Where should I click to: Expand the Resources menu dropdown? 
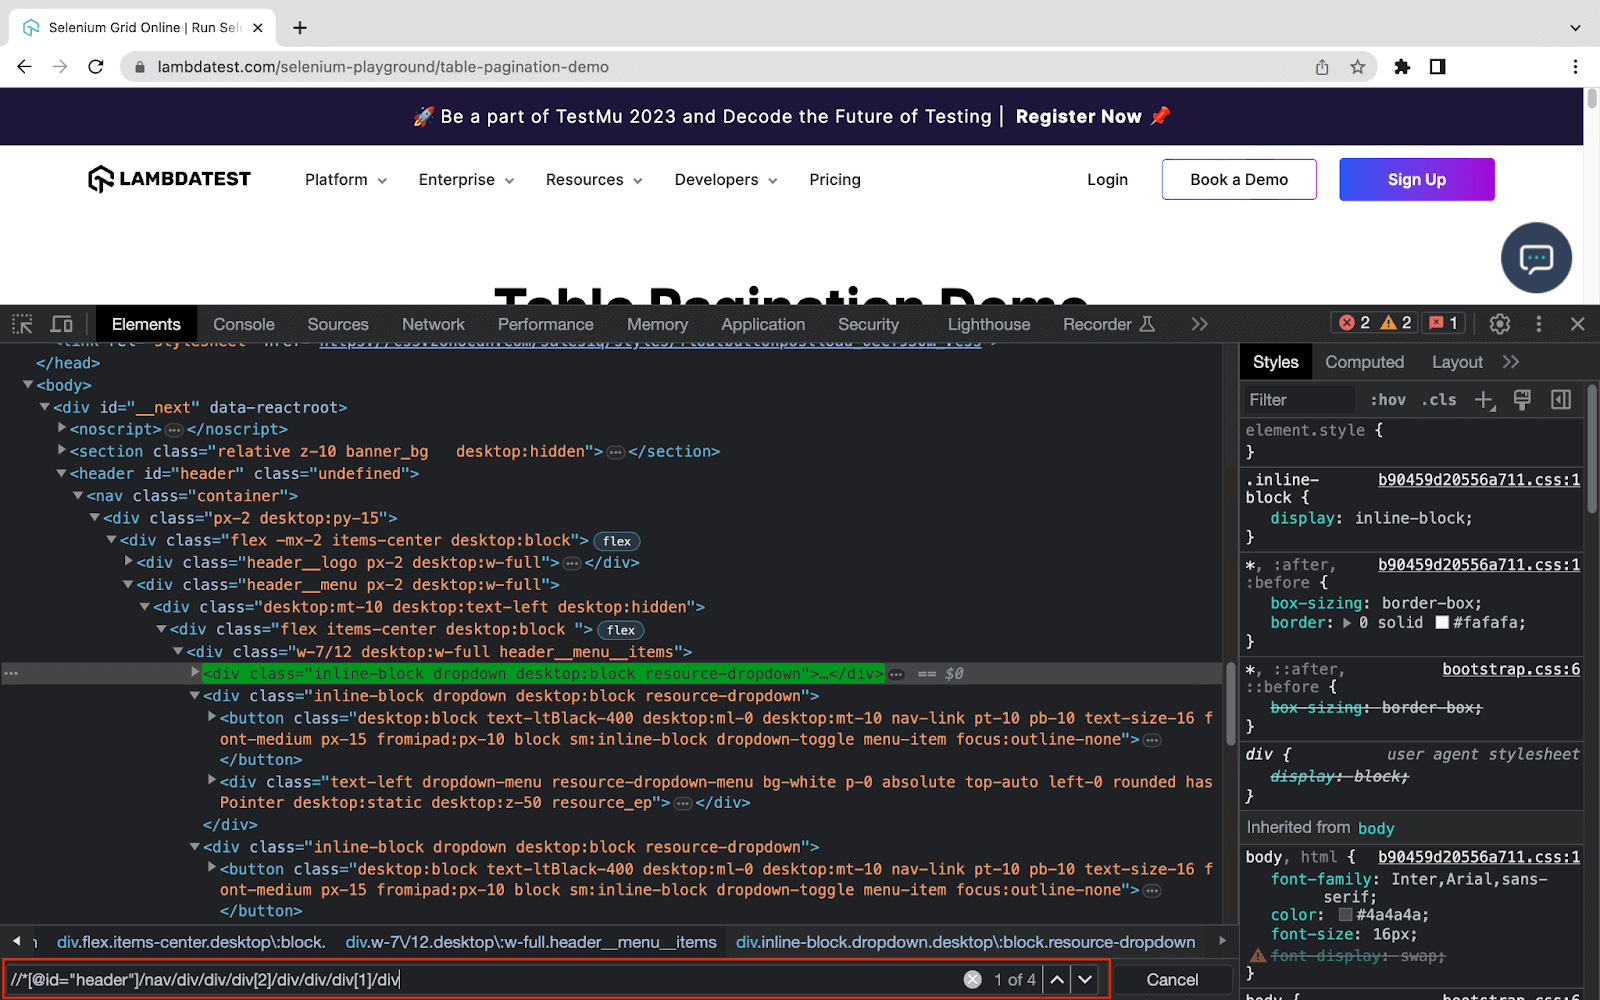click(594, 180)
